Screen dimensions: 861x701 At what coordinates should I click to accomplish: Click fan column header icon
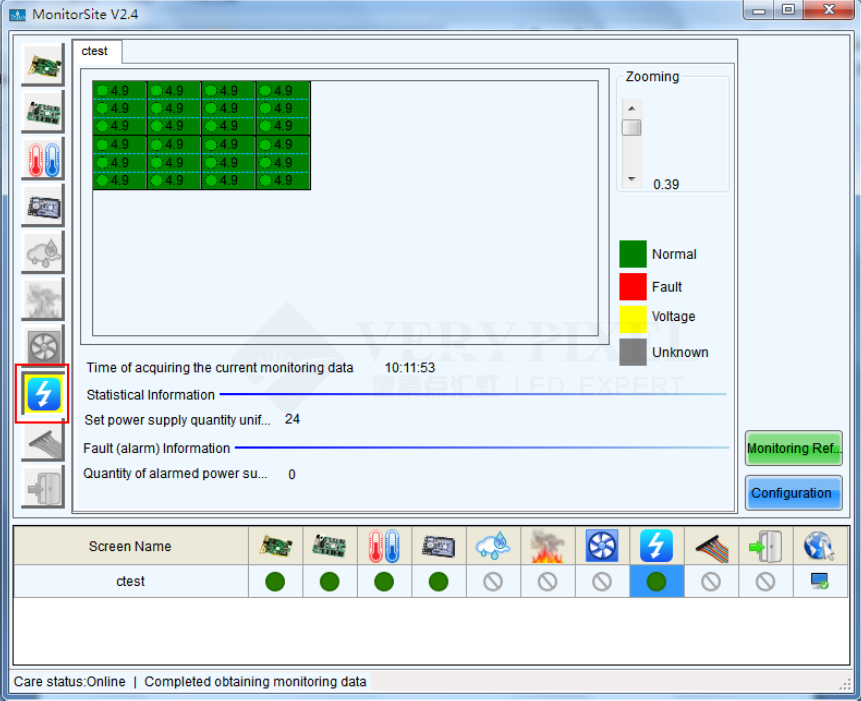point(602,546)
